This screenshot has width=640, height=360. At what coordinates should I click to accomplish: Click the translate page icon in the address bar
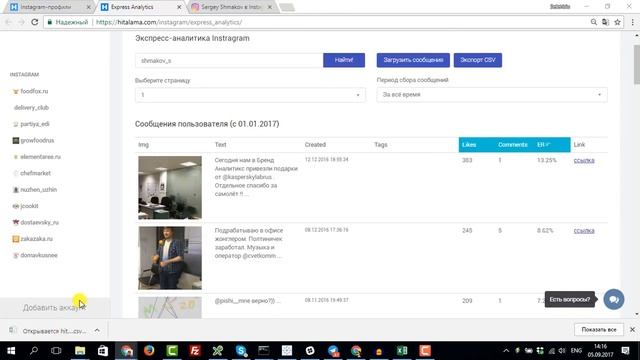pyautogui.click(x=605, y=22)
